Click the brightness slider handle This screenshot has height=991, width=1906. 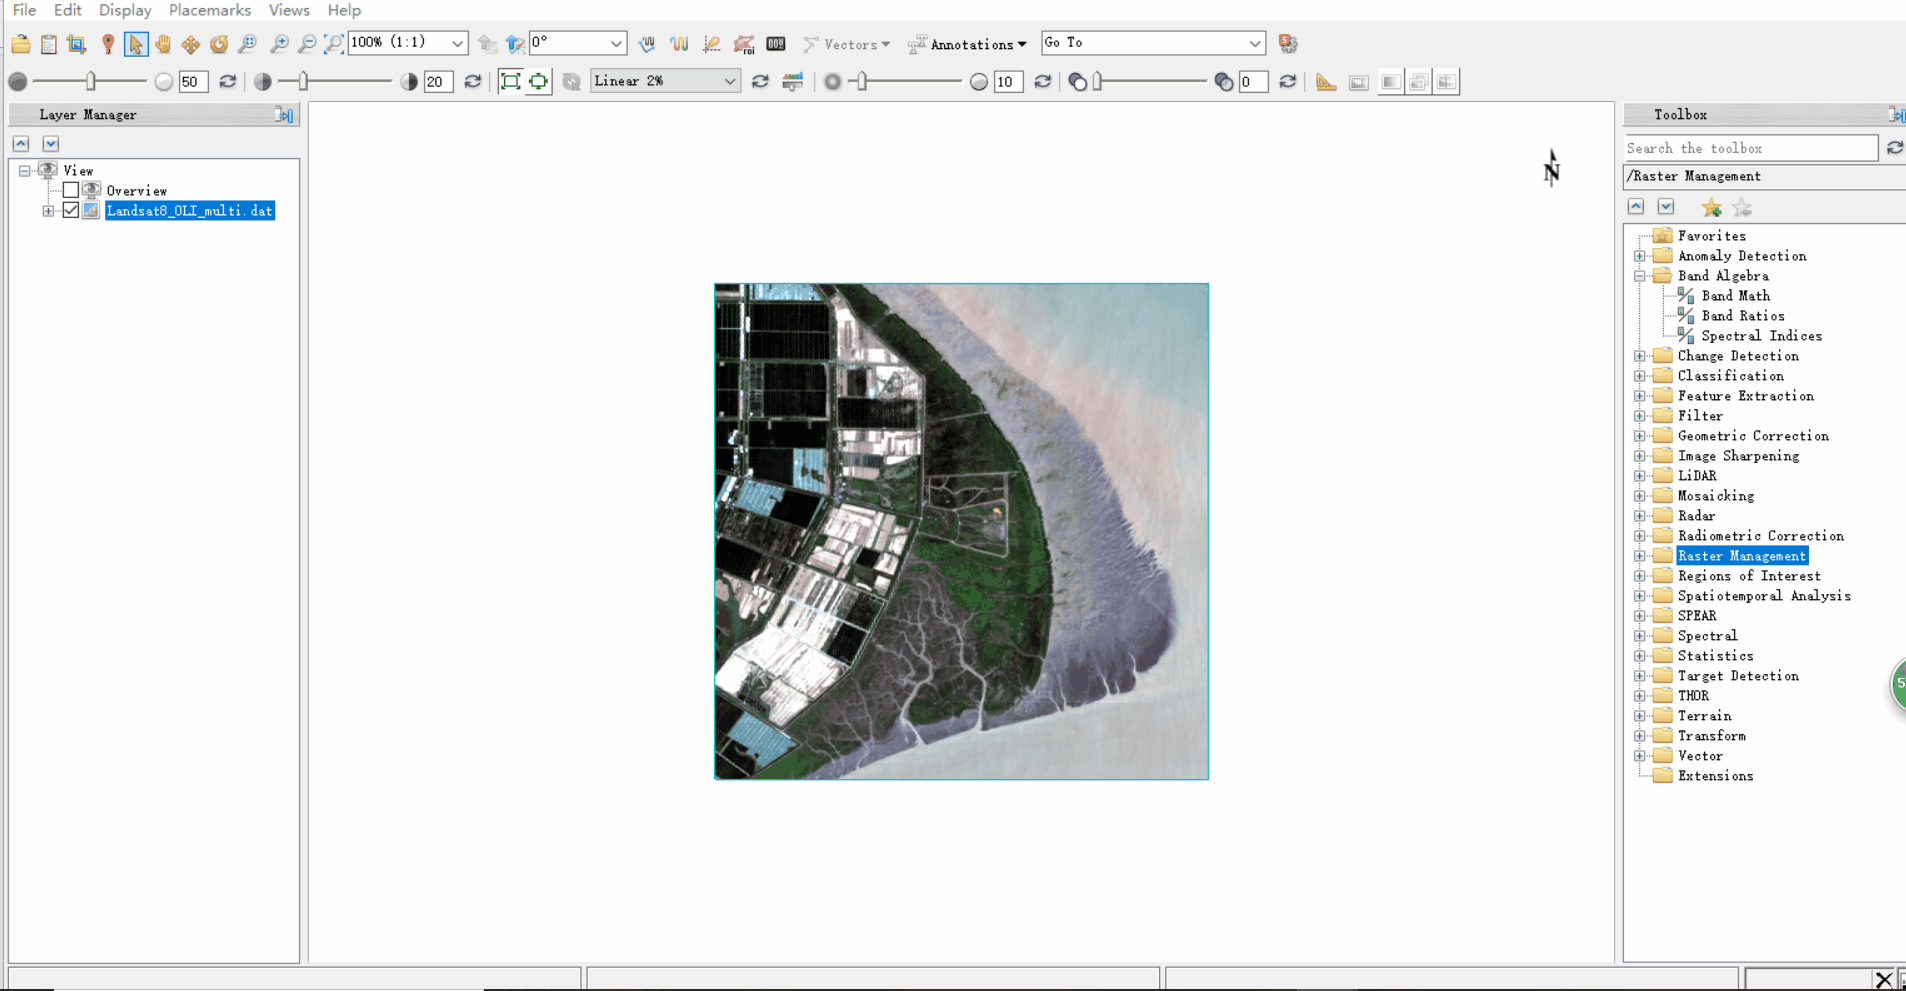click(91, 81)
